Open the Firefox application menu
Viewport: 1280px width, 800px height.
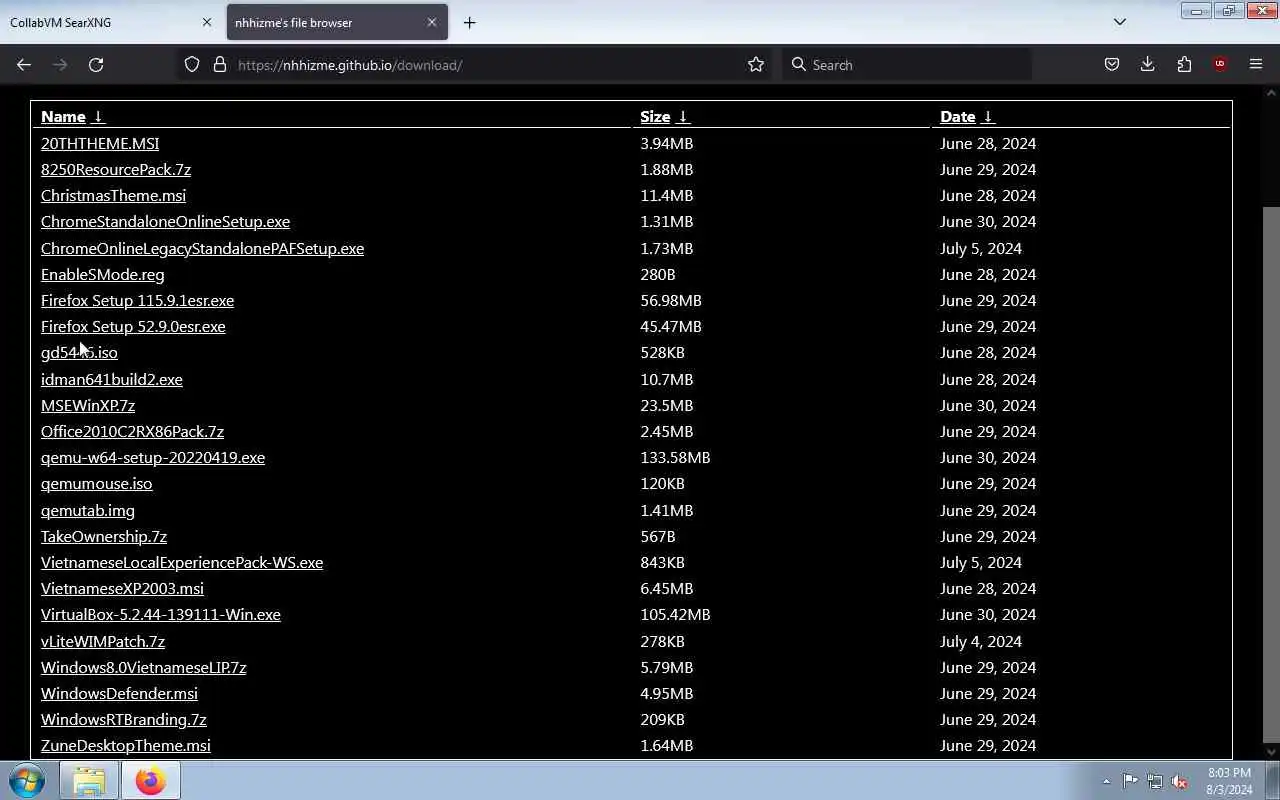tap(1256, 64)
